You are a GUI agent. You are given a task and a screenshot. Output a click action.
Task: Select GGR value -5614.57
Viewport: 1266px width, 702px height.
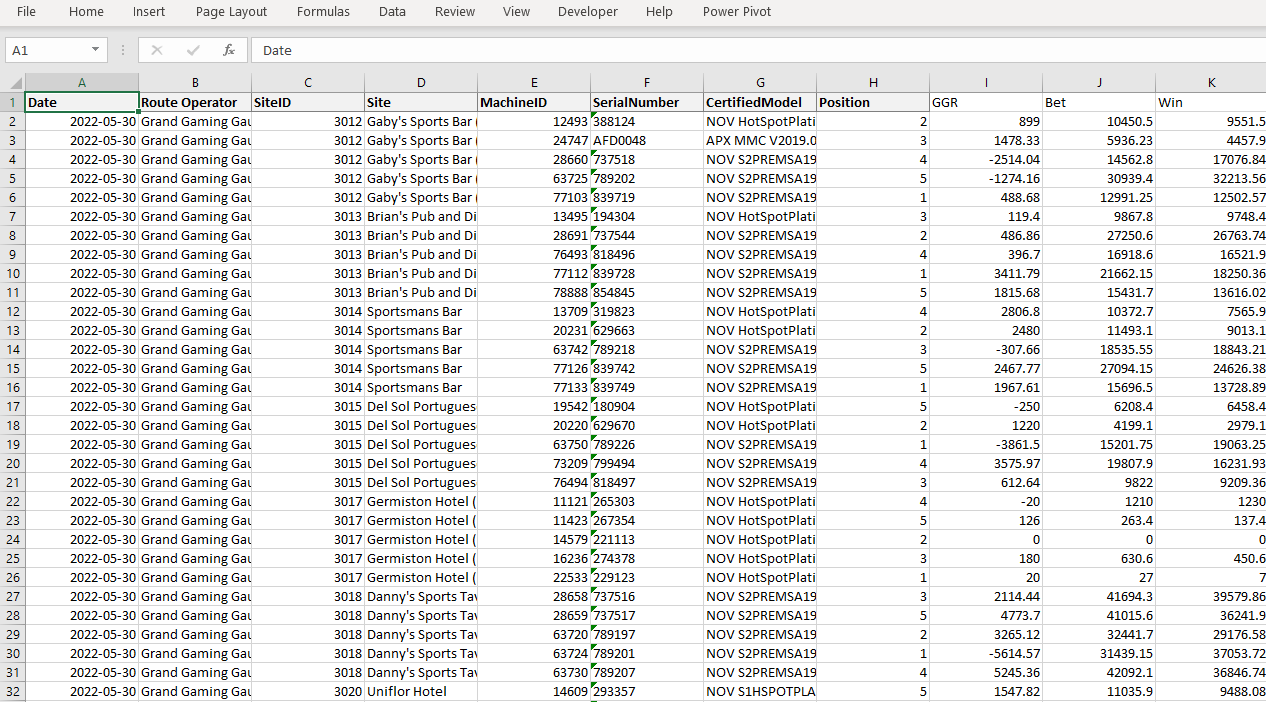coord(986,653)
